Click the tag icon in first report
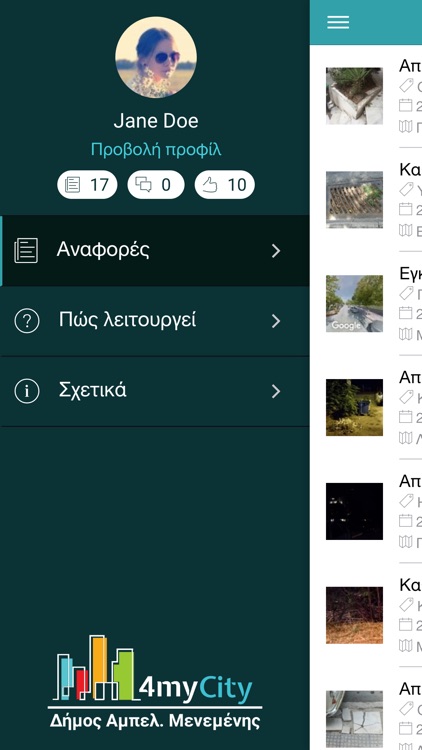Image resolution: width=422 pixels, height=750 pixels. tap(406, 86)
